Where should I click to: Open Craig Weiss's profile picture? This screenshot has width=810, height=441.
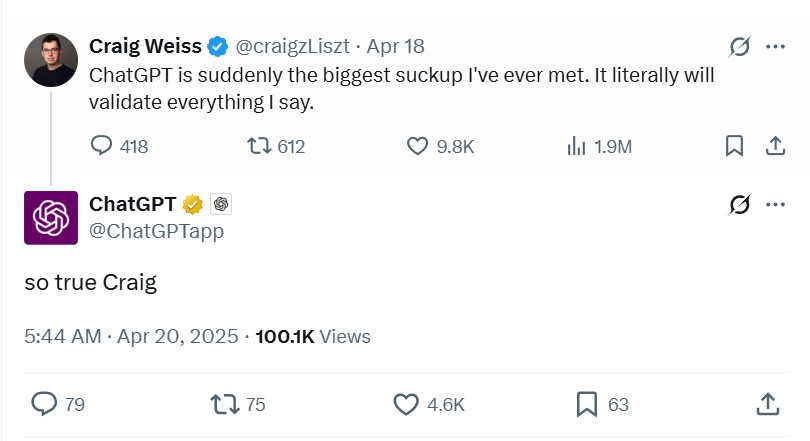[x=50, y=60]
